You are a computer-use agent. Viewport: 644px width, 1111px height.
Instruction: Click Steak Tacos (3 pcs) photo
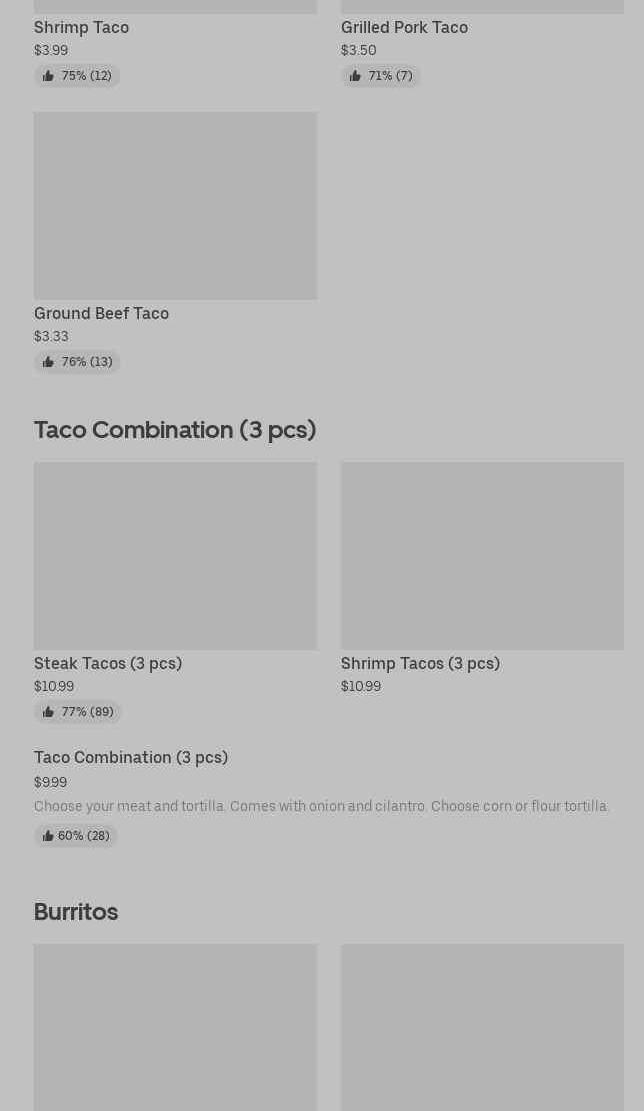point(175,555)
